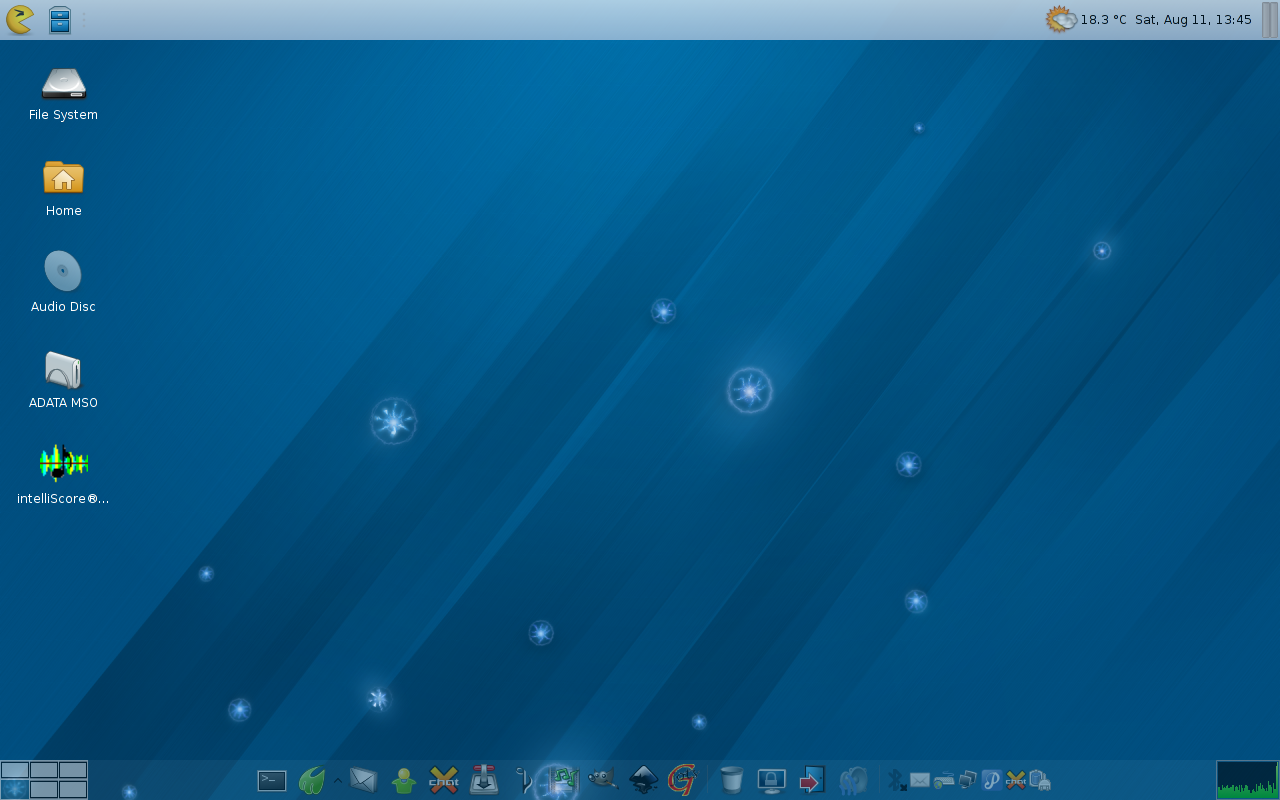This screenshot has width=1280, height=800.
Task: Open the Home folder icon
Action: pos(63,190)
